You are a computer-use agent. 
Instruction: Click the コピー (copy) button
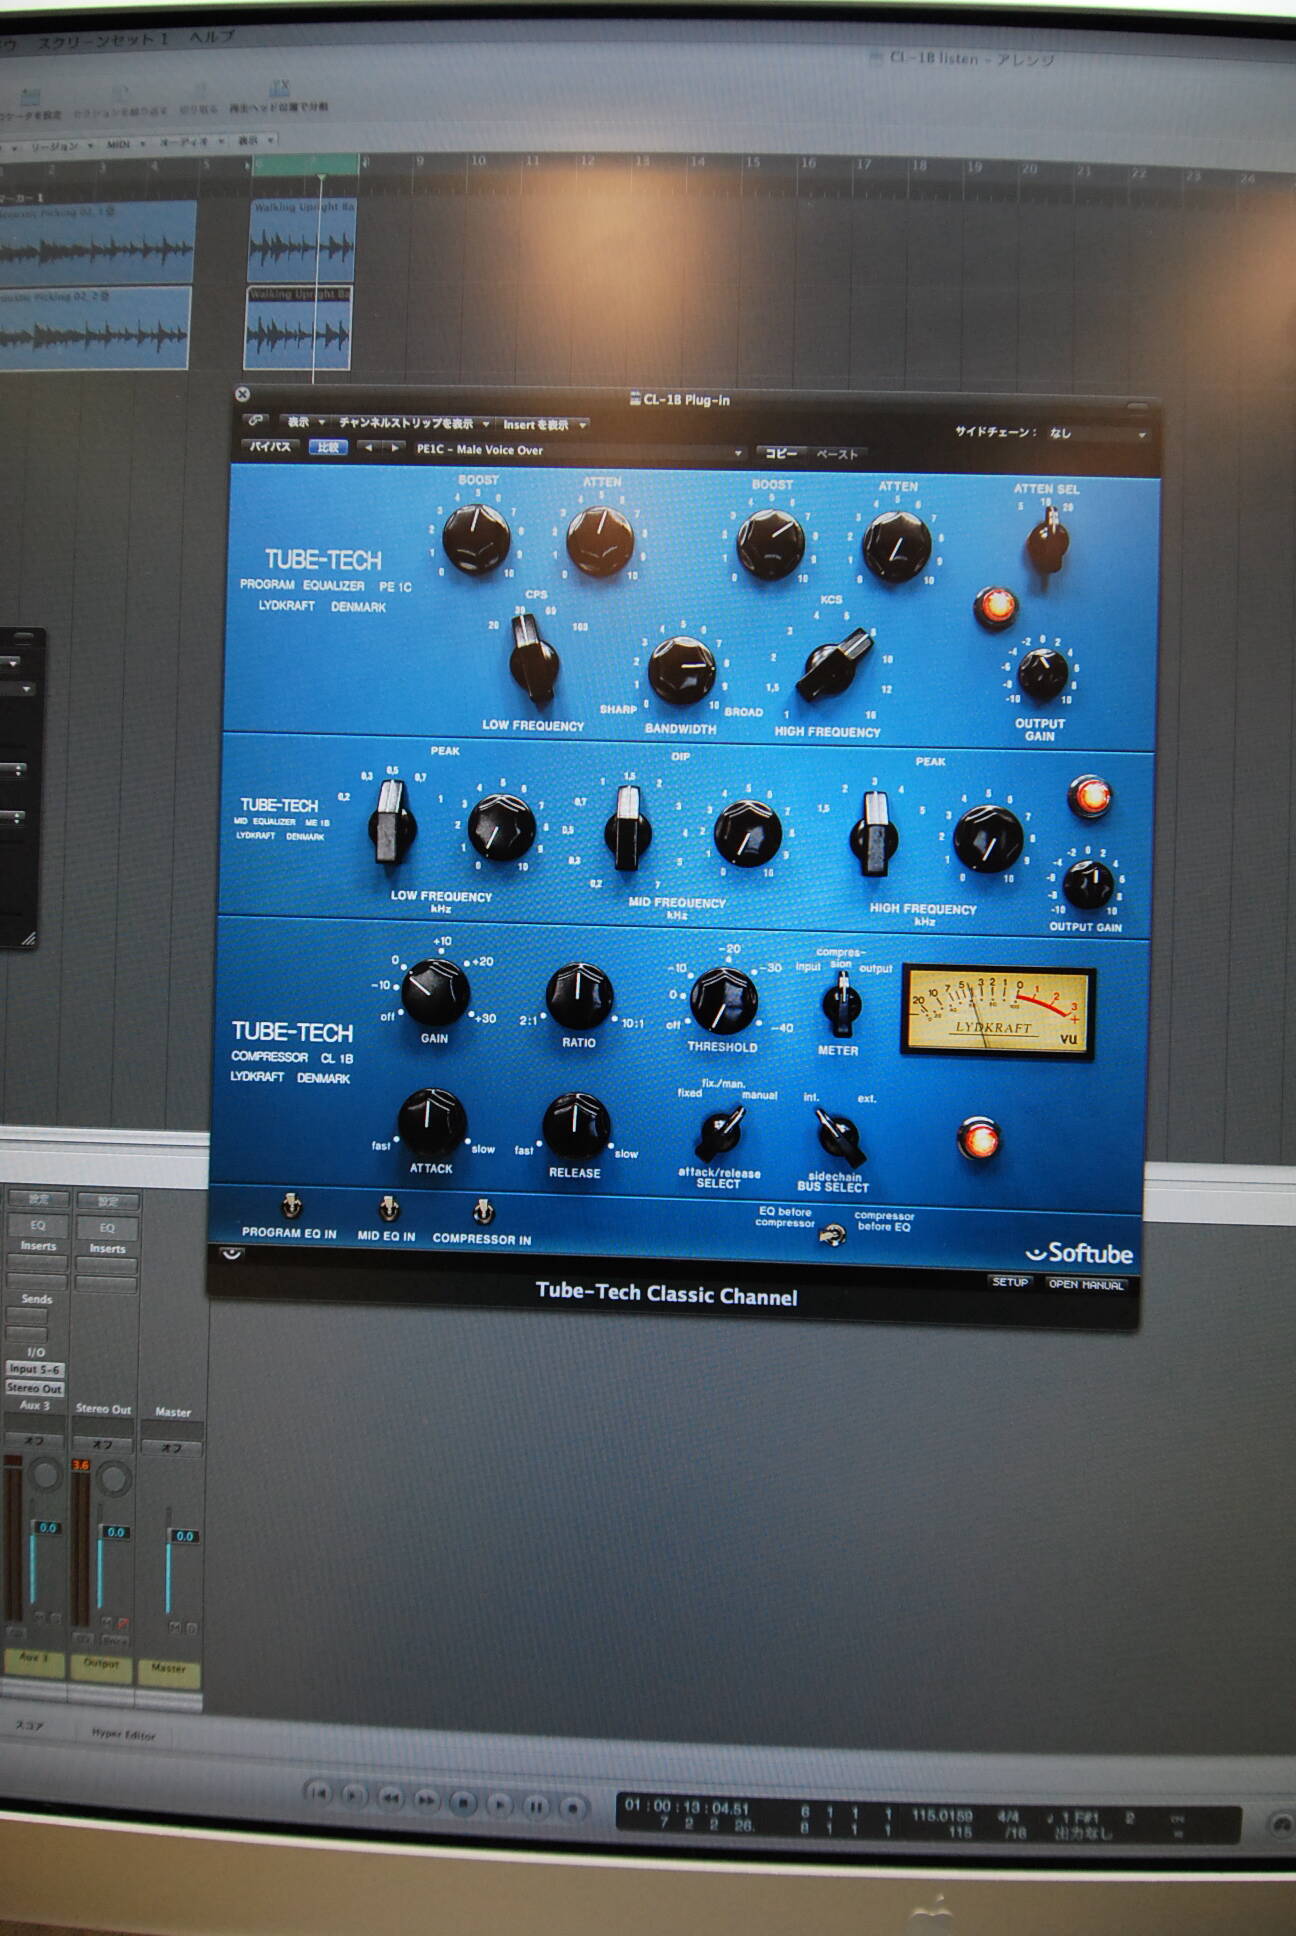[x=781, y=453]
